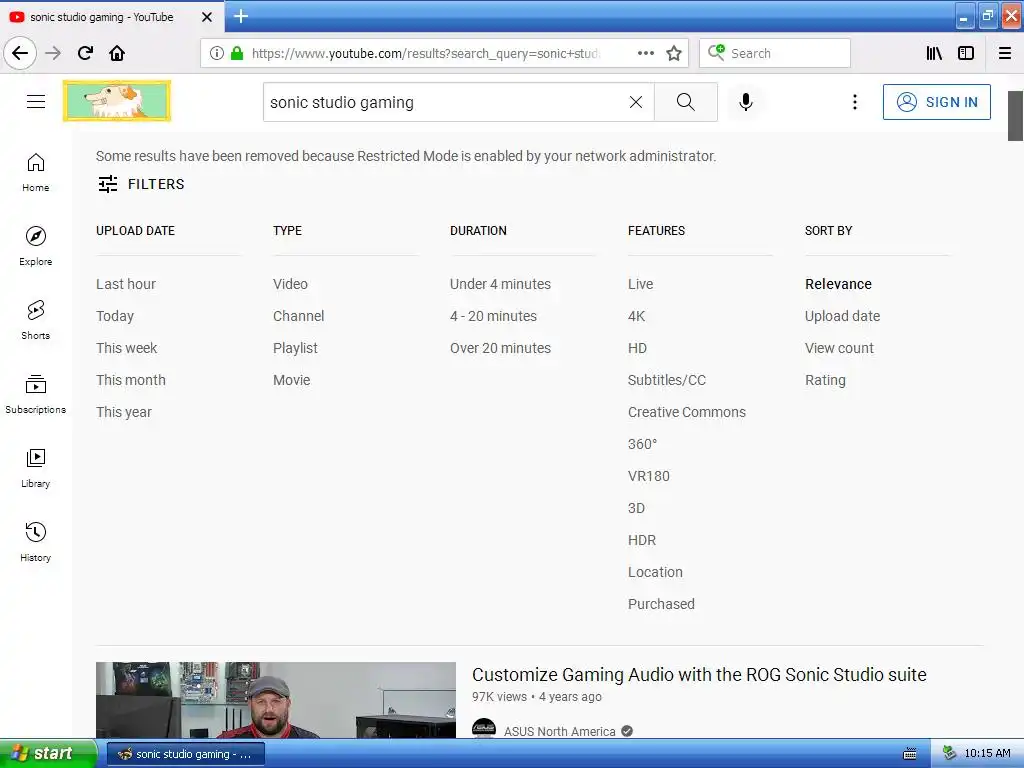Select the Playlist type filter
The width and height of the screenshot is (1024, 768).
295,348
